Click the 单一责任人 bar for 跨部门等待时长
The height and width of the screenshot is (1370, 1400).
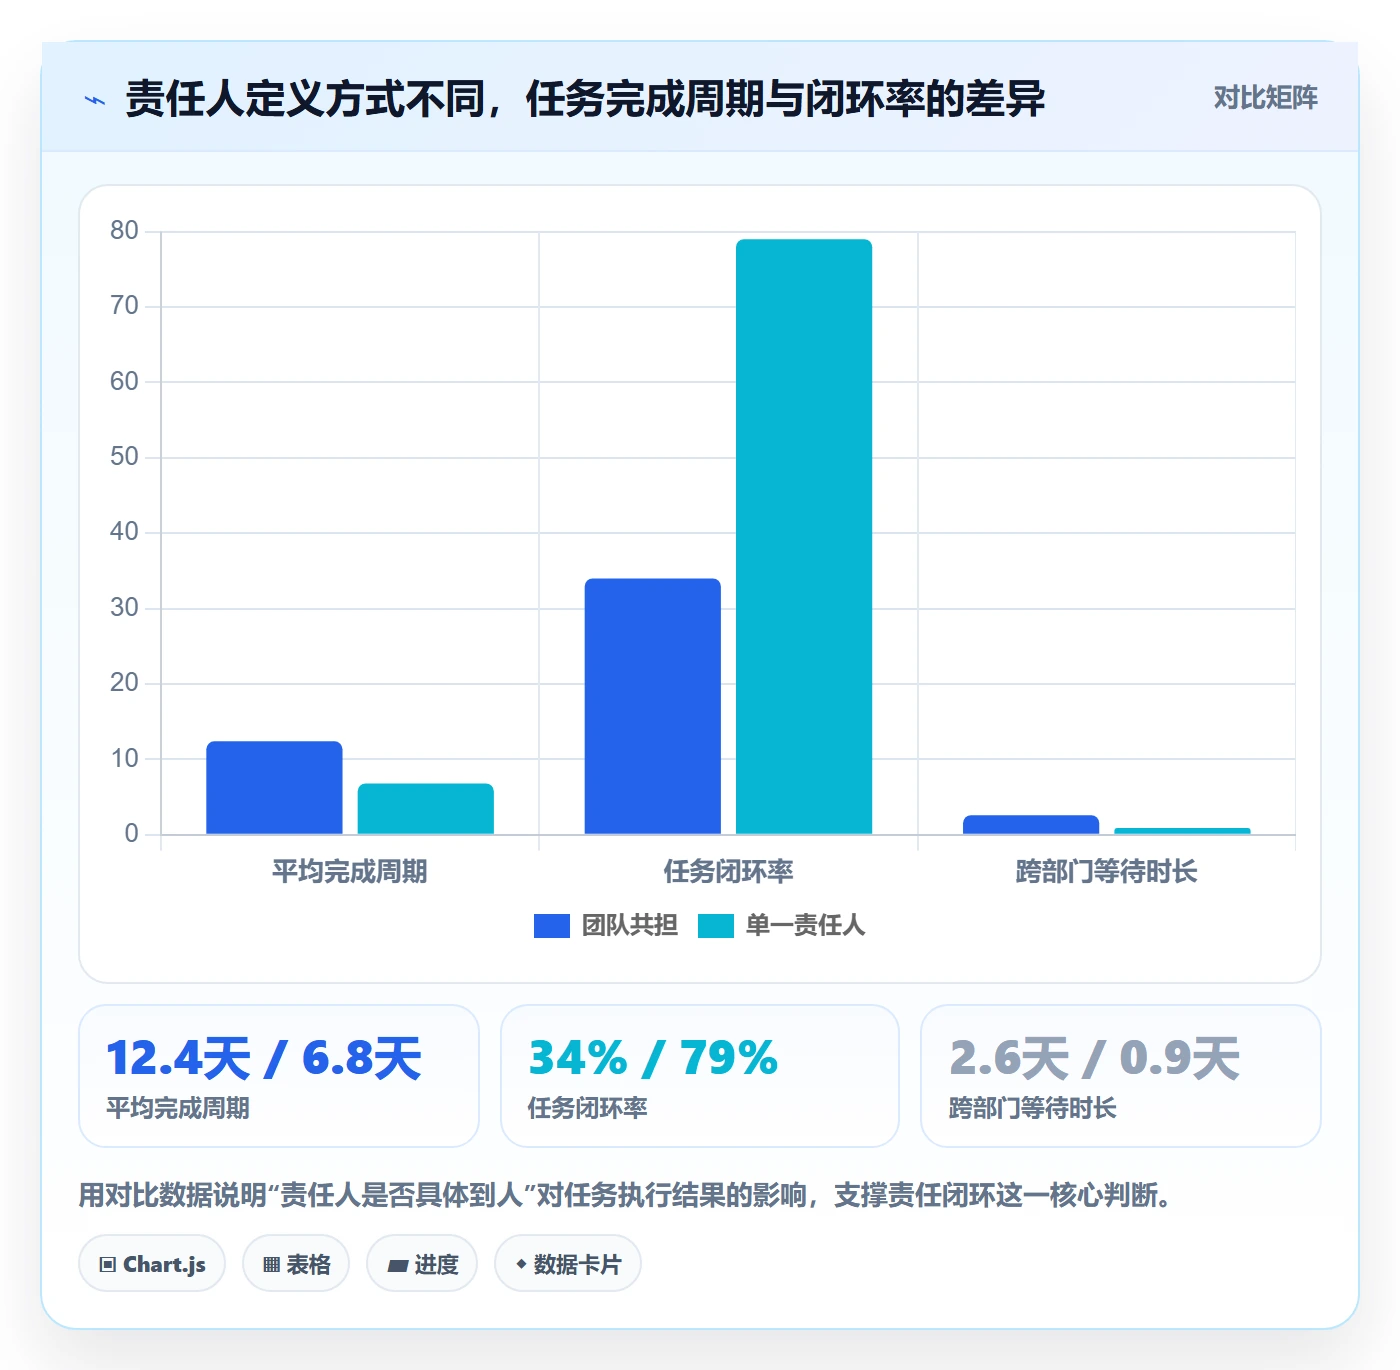[x=1182, y=831]
